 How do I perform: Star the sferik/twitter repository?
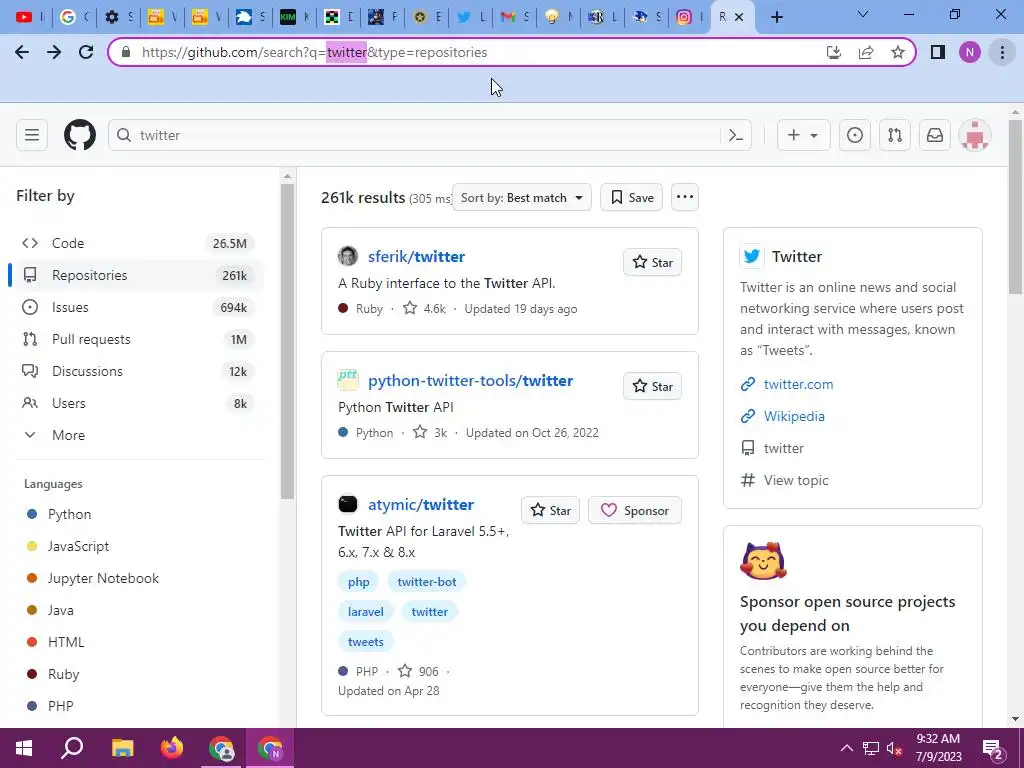[652, 263]
